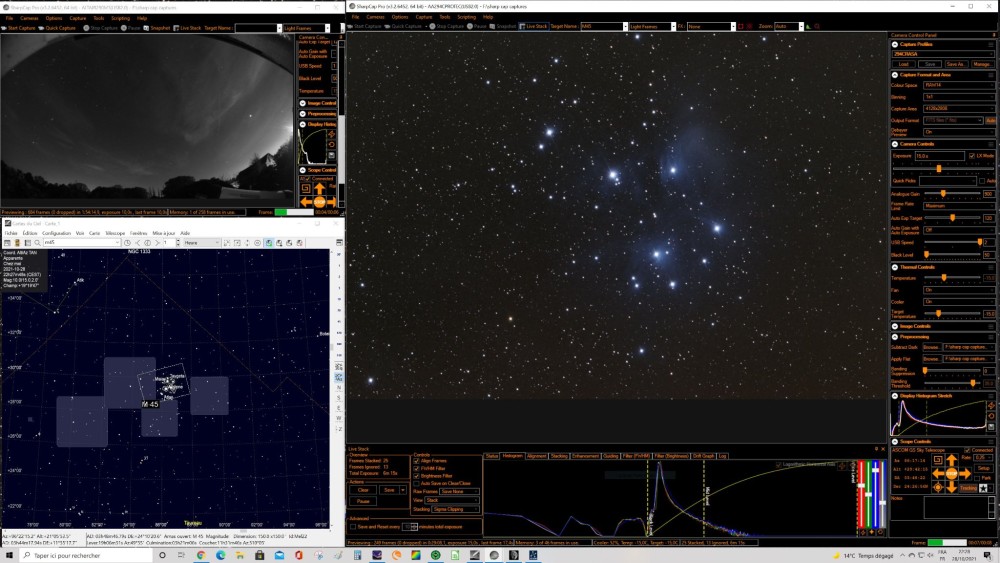The width and height of the screenshot is (1000, 563).
Task: Click the scope move up arrow
Action: 952,458
